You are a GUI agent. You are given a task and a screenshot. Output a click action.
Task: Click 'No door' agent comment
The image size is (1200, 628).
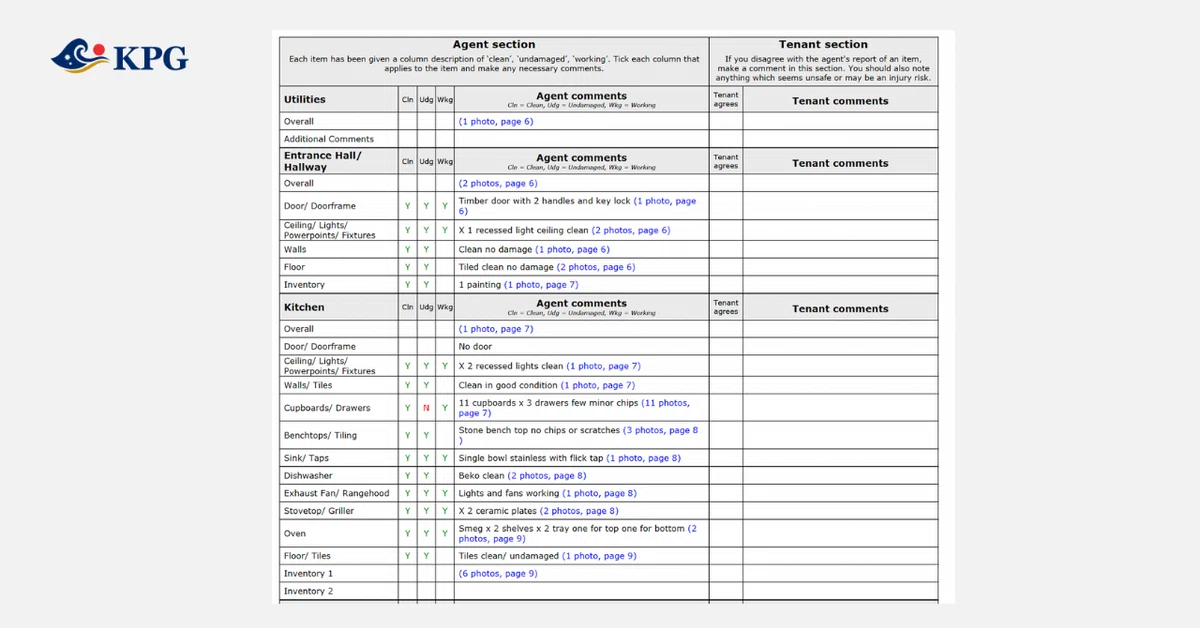476,347
